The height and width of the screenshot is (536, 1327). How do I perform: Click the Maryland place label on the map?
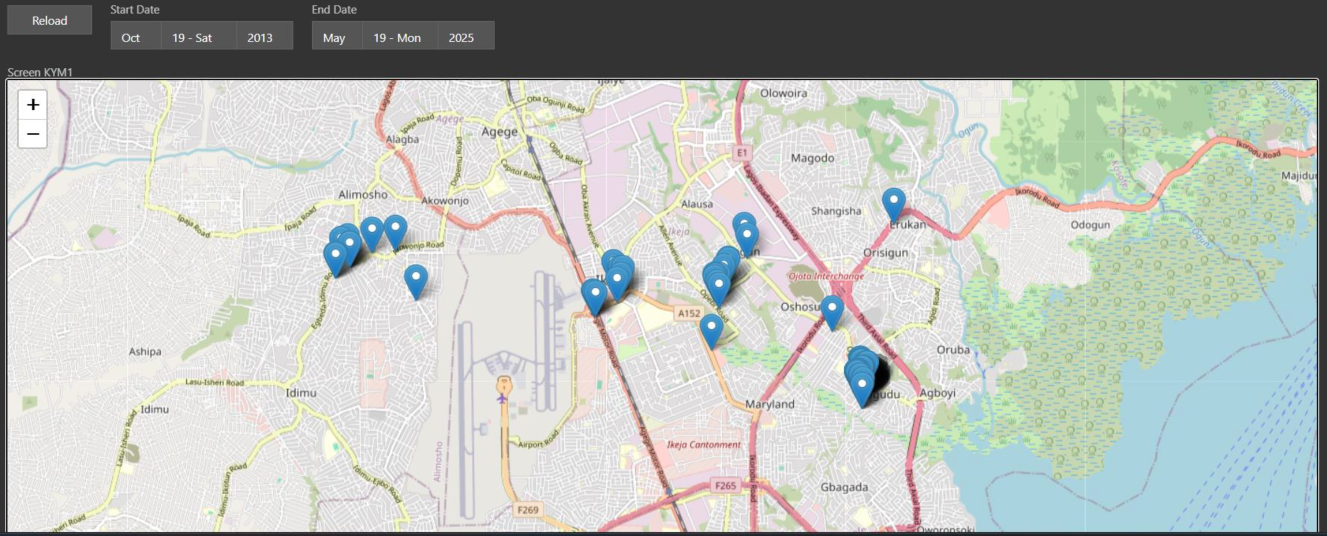pos(770,404)
